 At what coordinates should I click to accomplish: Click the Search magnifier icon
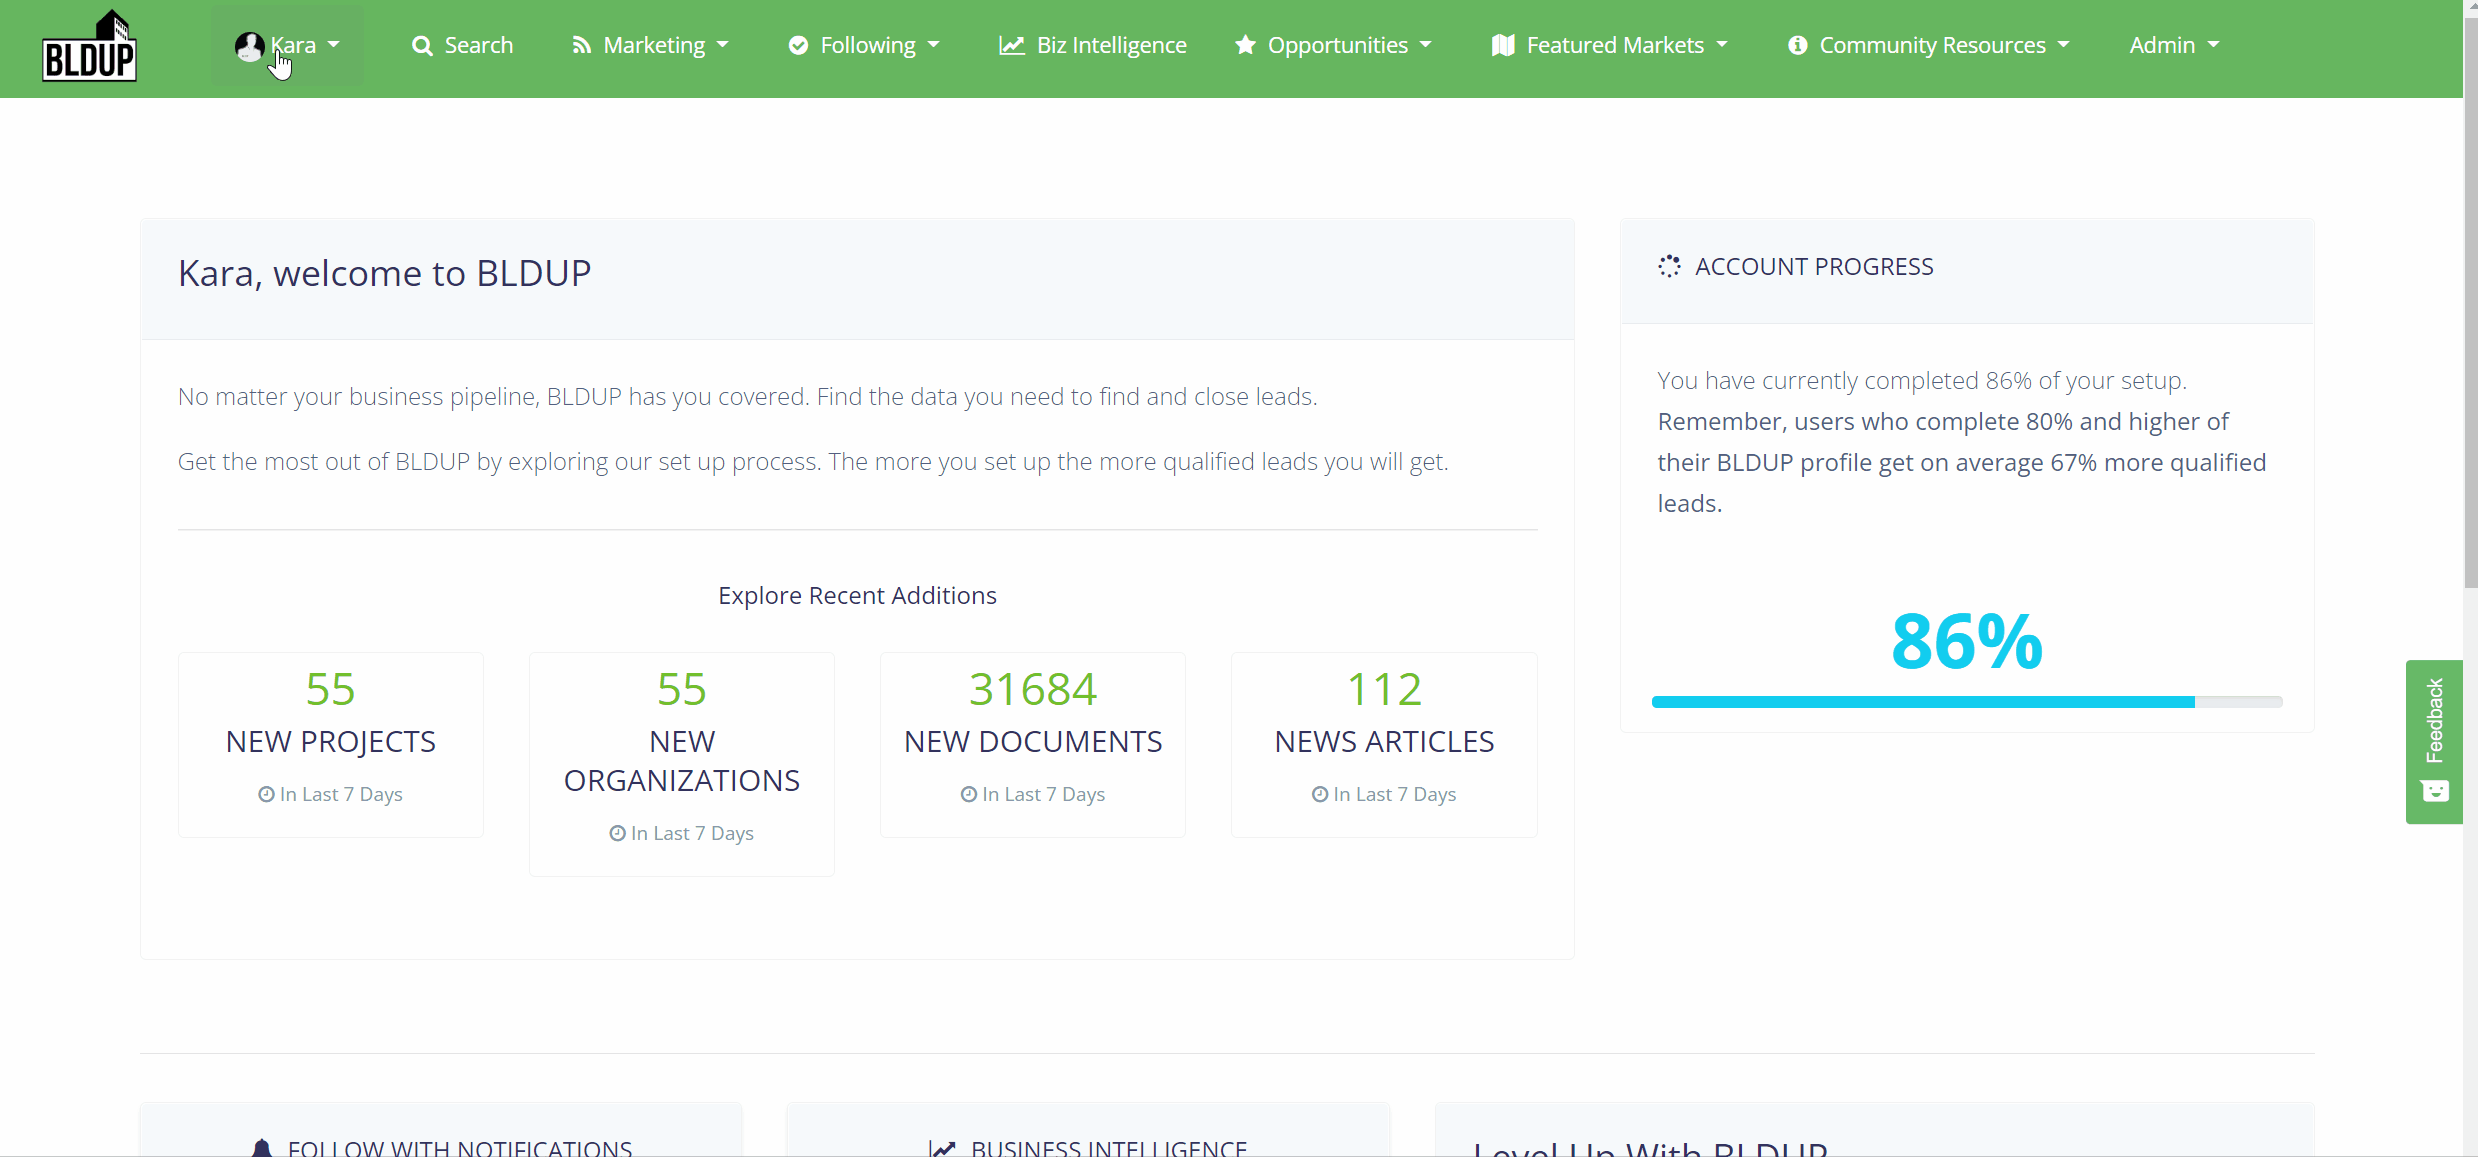click(422, 46)
